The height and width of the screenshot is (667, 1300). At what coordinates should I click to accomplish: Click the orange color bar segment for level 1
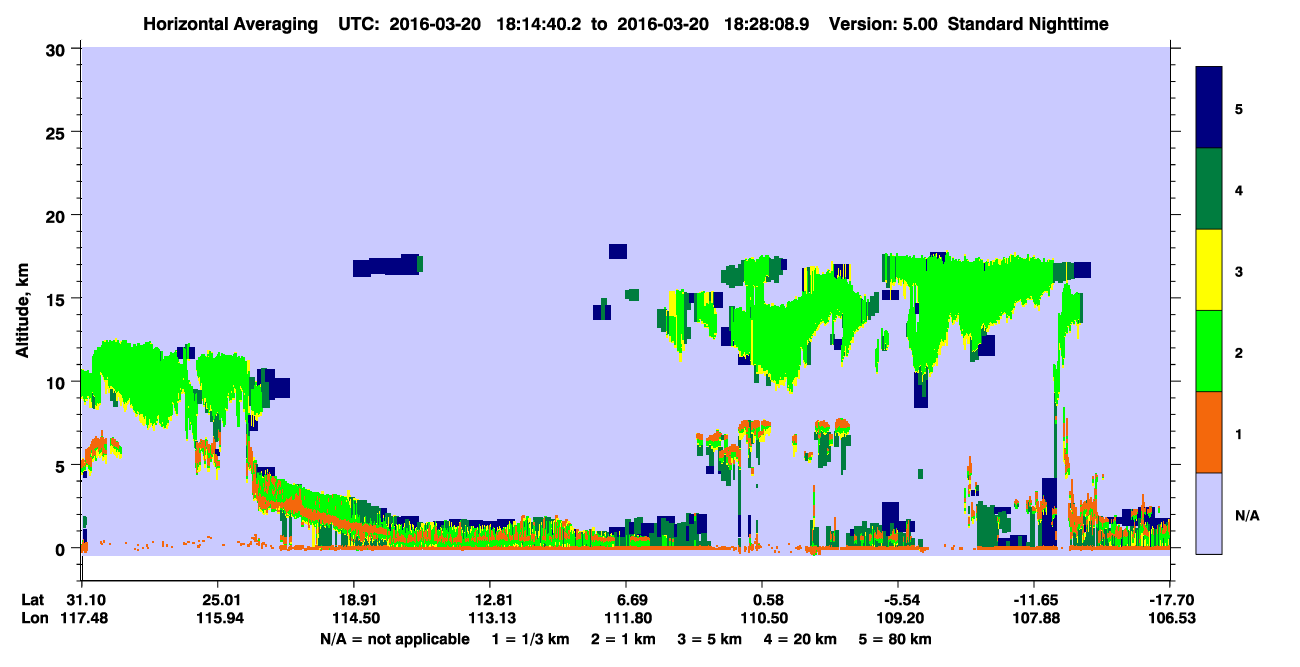[x=1209, y=432]
